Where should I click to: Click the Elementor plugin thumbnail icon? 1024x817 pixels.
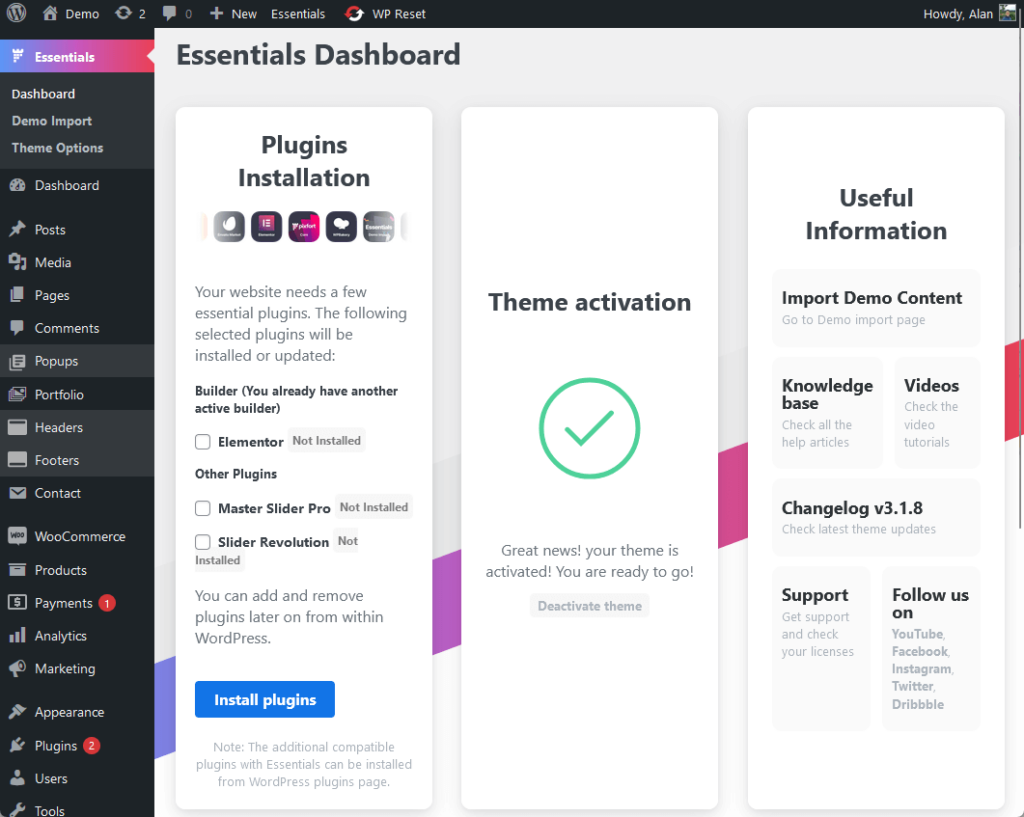coord(266,227)
